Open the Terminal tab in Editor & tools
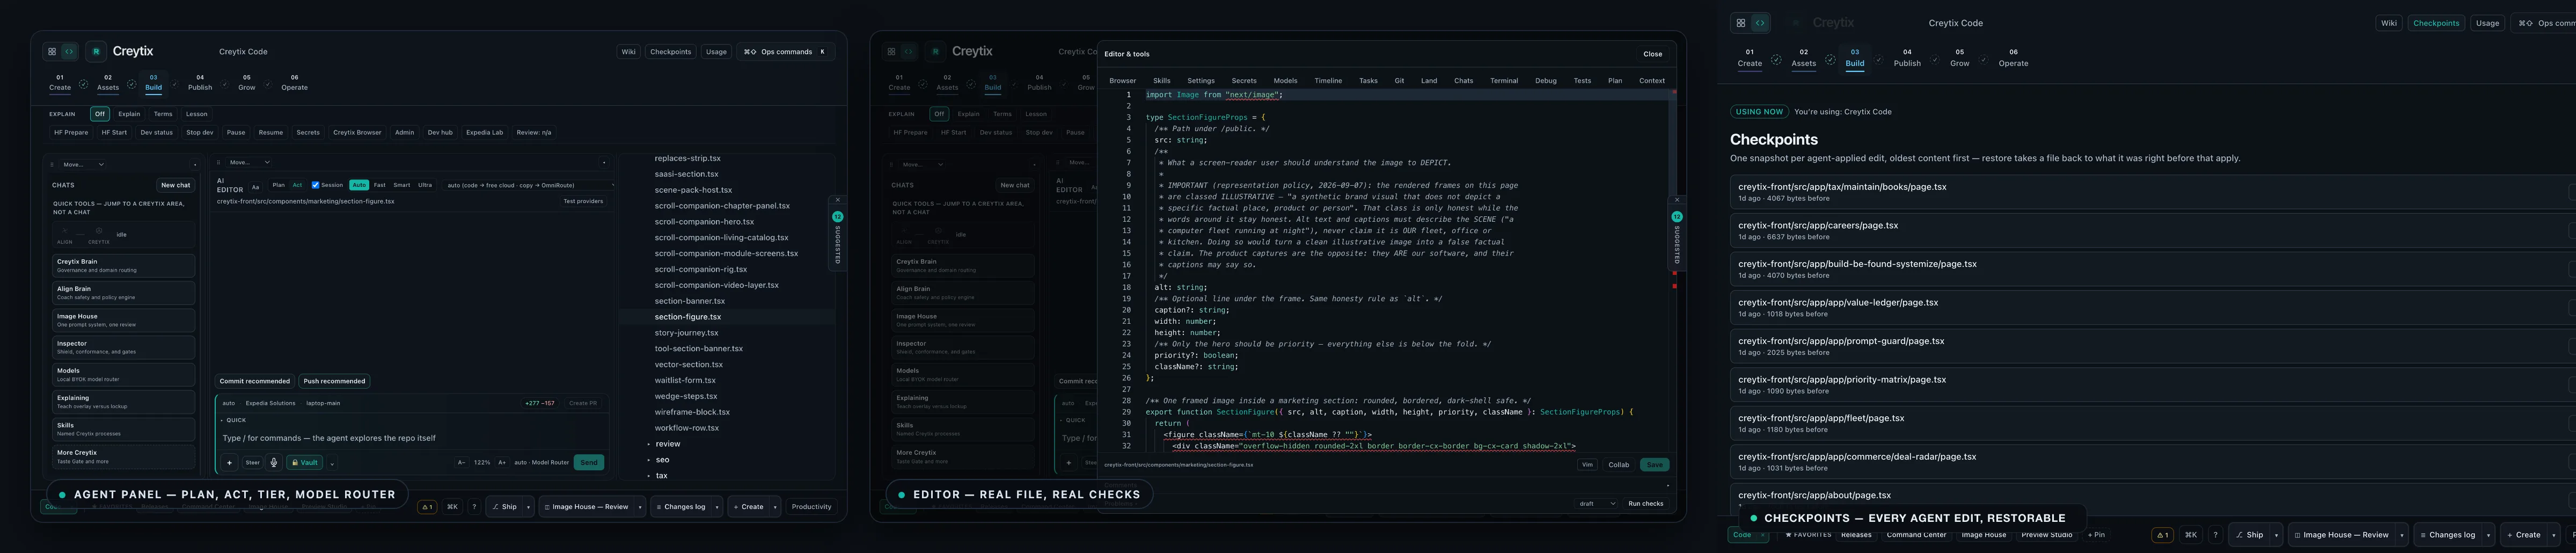 [x=1503, y=81]
